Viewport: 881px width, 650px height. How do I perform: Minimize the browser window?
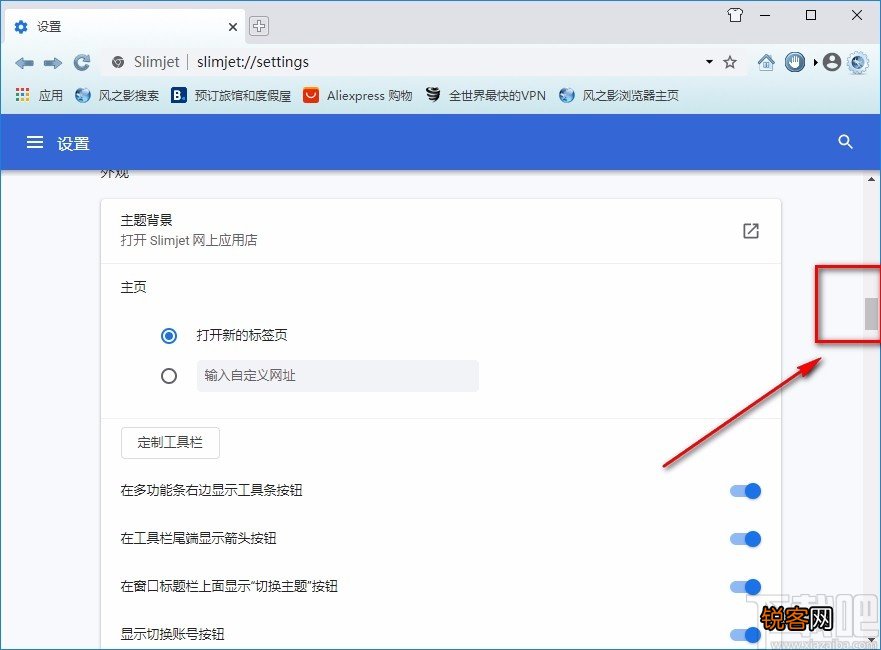(765, 15)
